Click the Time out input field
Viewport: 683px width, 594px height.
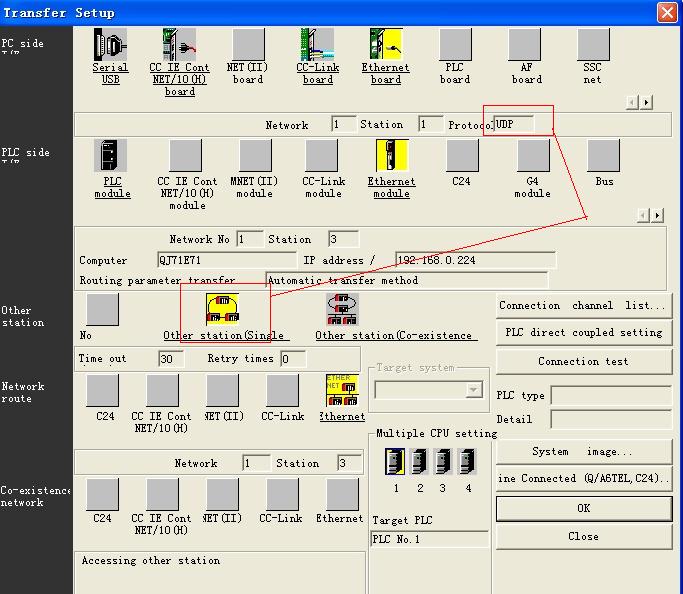pyautogui.click(x=170, y=359)
